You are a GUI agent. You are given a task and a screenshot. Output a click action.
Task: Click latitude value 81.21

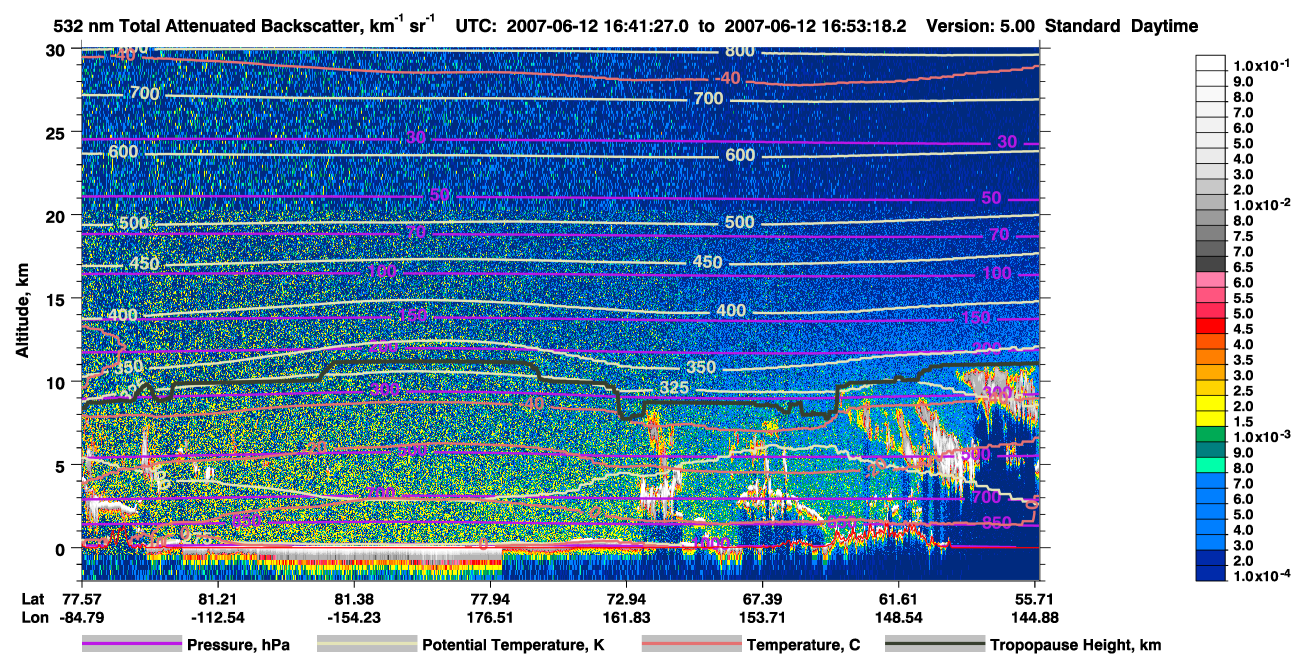coord(217,598)
